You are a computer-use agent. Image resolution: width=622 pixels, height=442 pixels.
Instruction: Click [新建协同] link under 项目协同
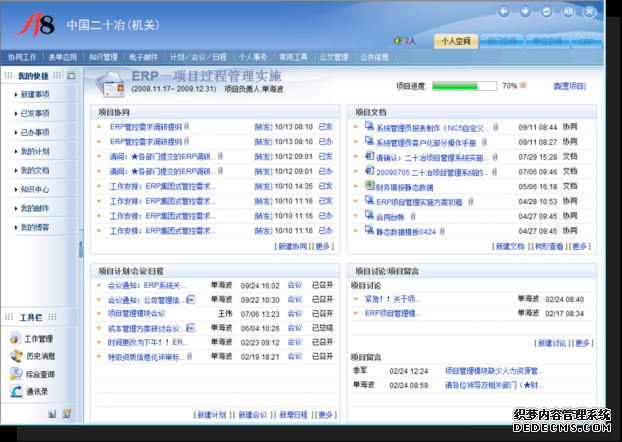pyautogui.click(x=292, y=245)
